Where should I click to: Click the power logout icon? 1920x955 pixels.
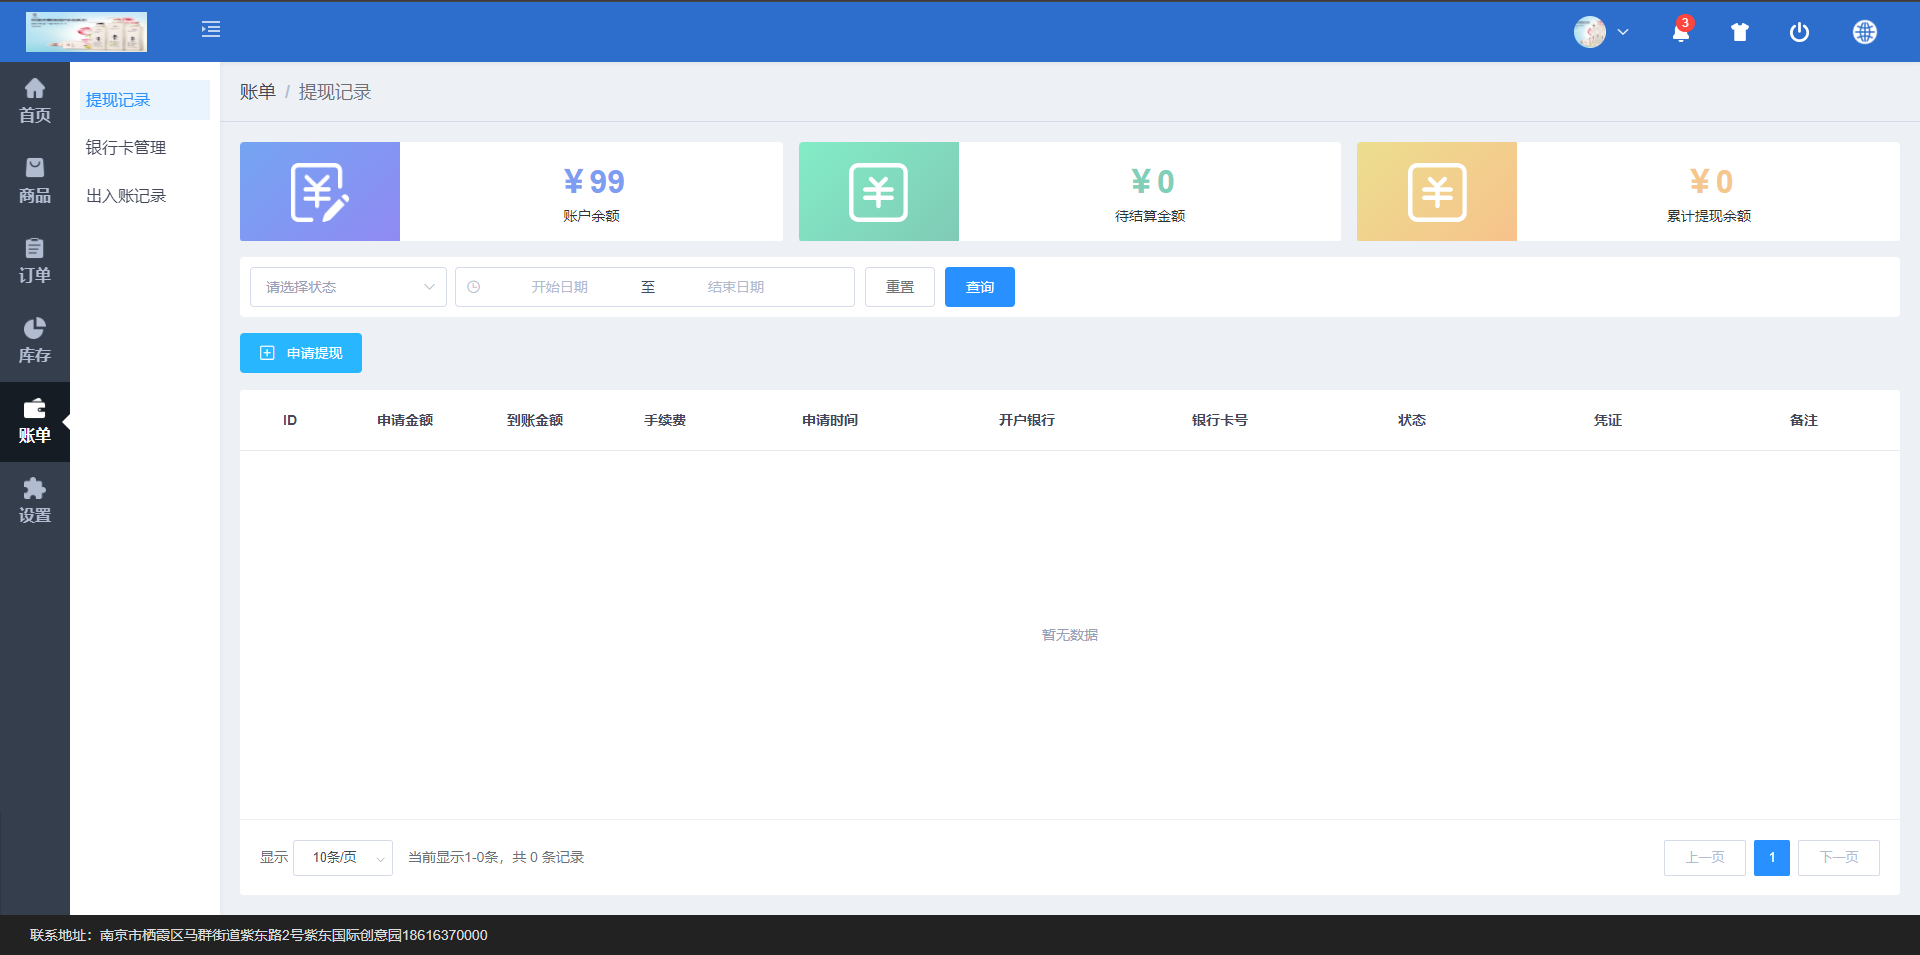(1799, 33)
